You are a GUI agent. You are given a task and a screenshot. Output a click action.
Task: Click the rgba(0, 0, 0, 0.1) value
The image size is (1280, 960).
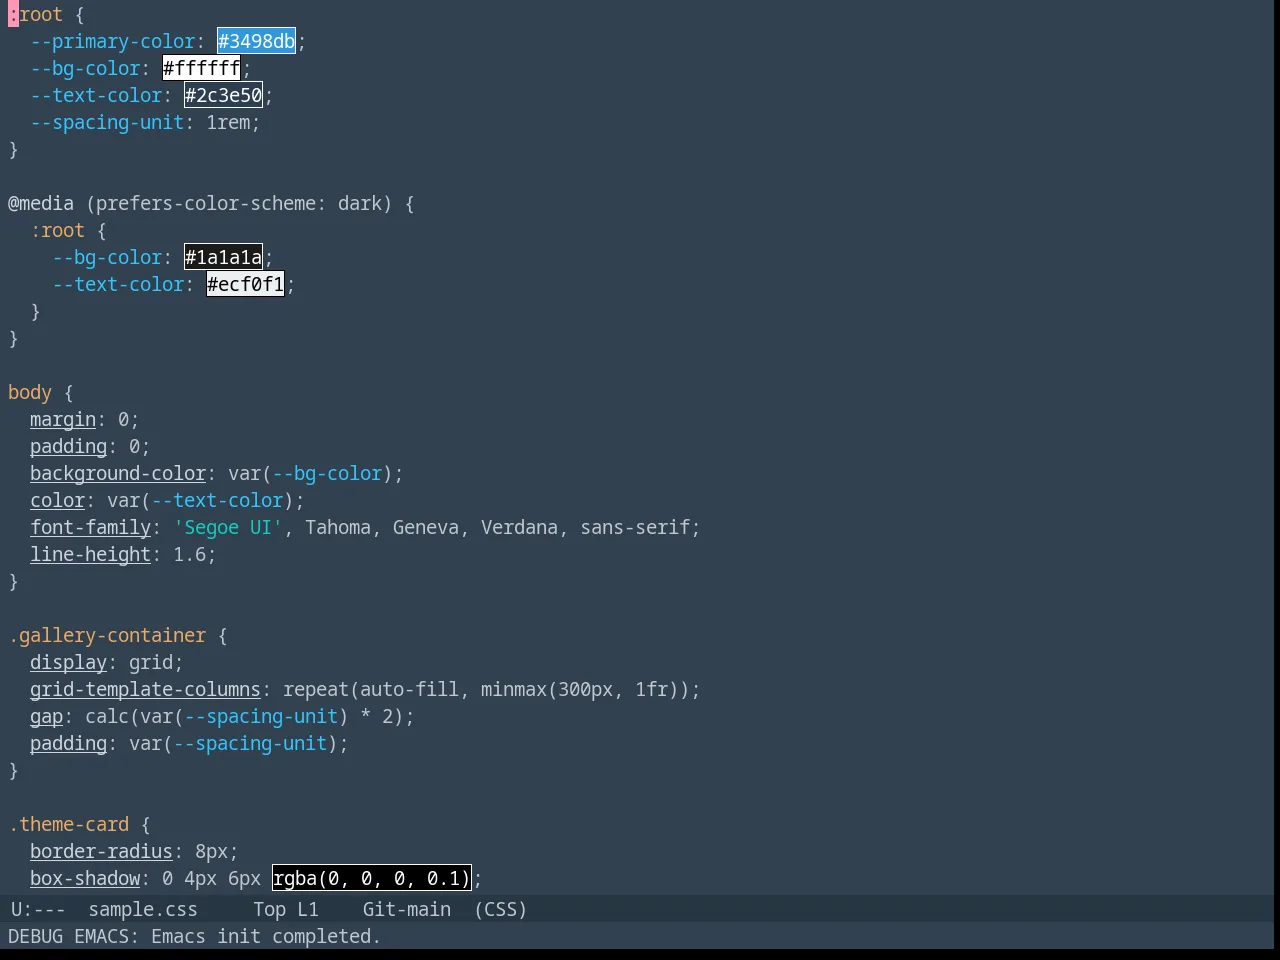point(371,878)
